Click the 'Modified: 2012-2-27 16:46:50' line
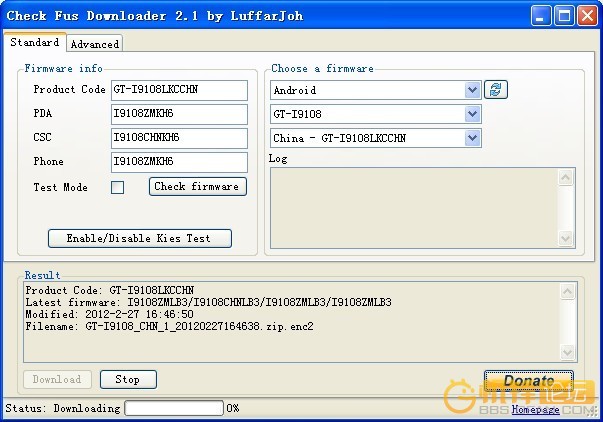603x422 pixels. point(110,315)
